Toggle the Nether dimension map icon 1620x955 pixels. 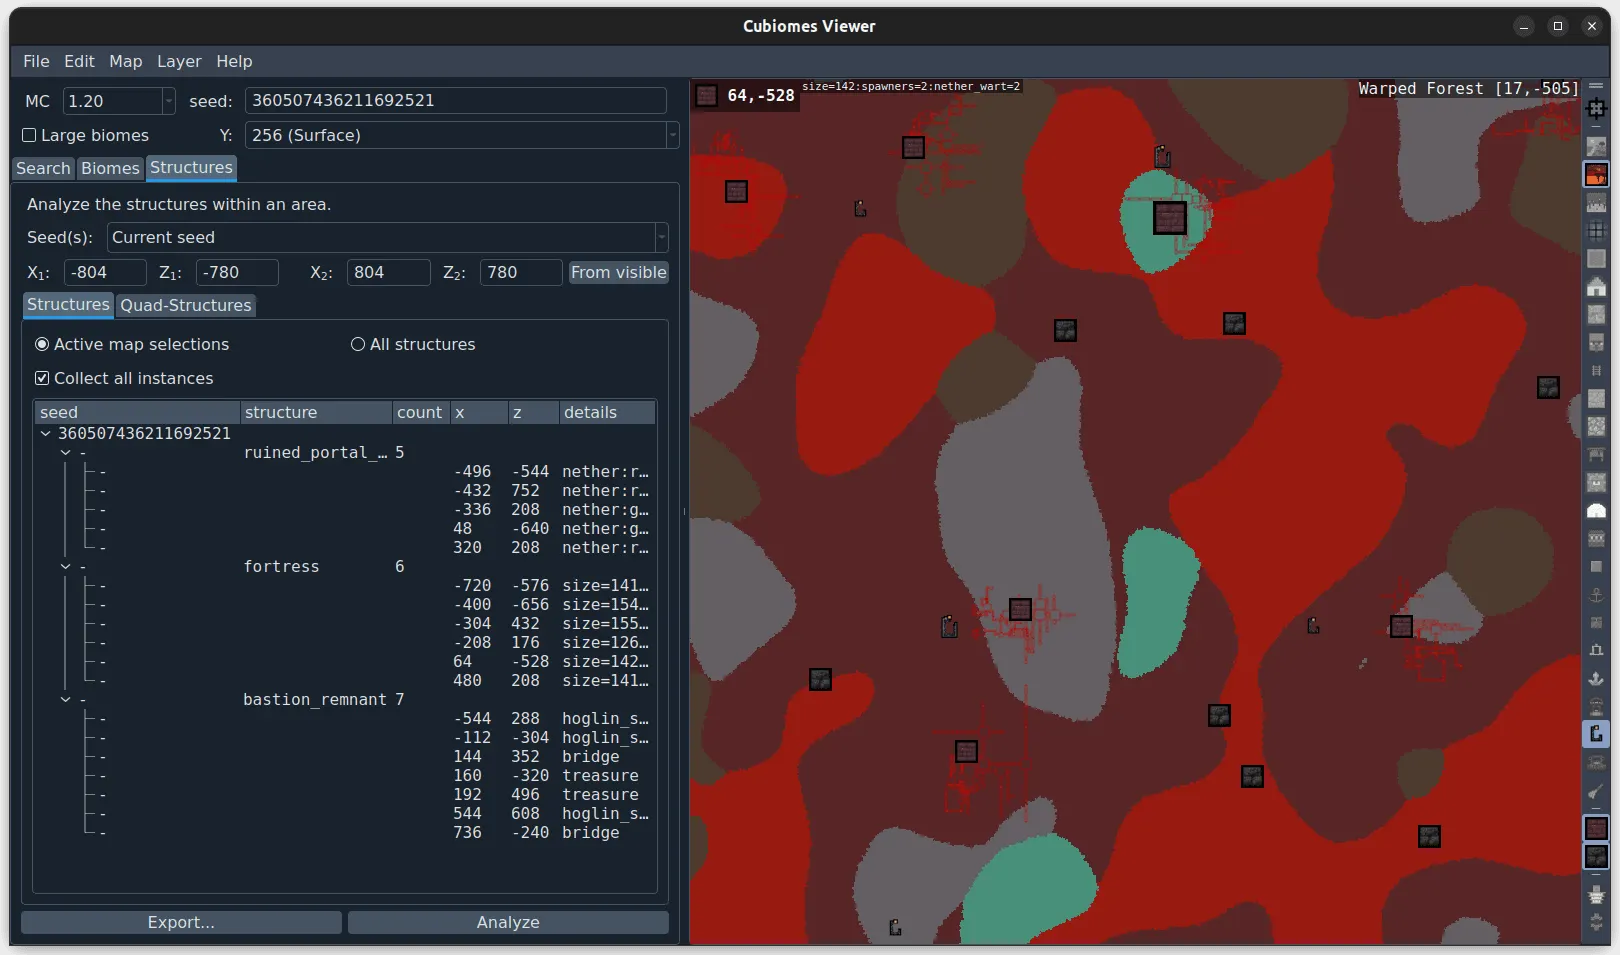pyautogui.click(x=1596, y=175)
